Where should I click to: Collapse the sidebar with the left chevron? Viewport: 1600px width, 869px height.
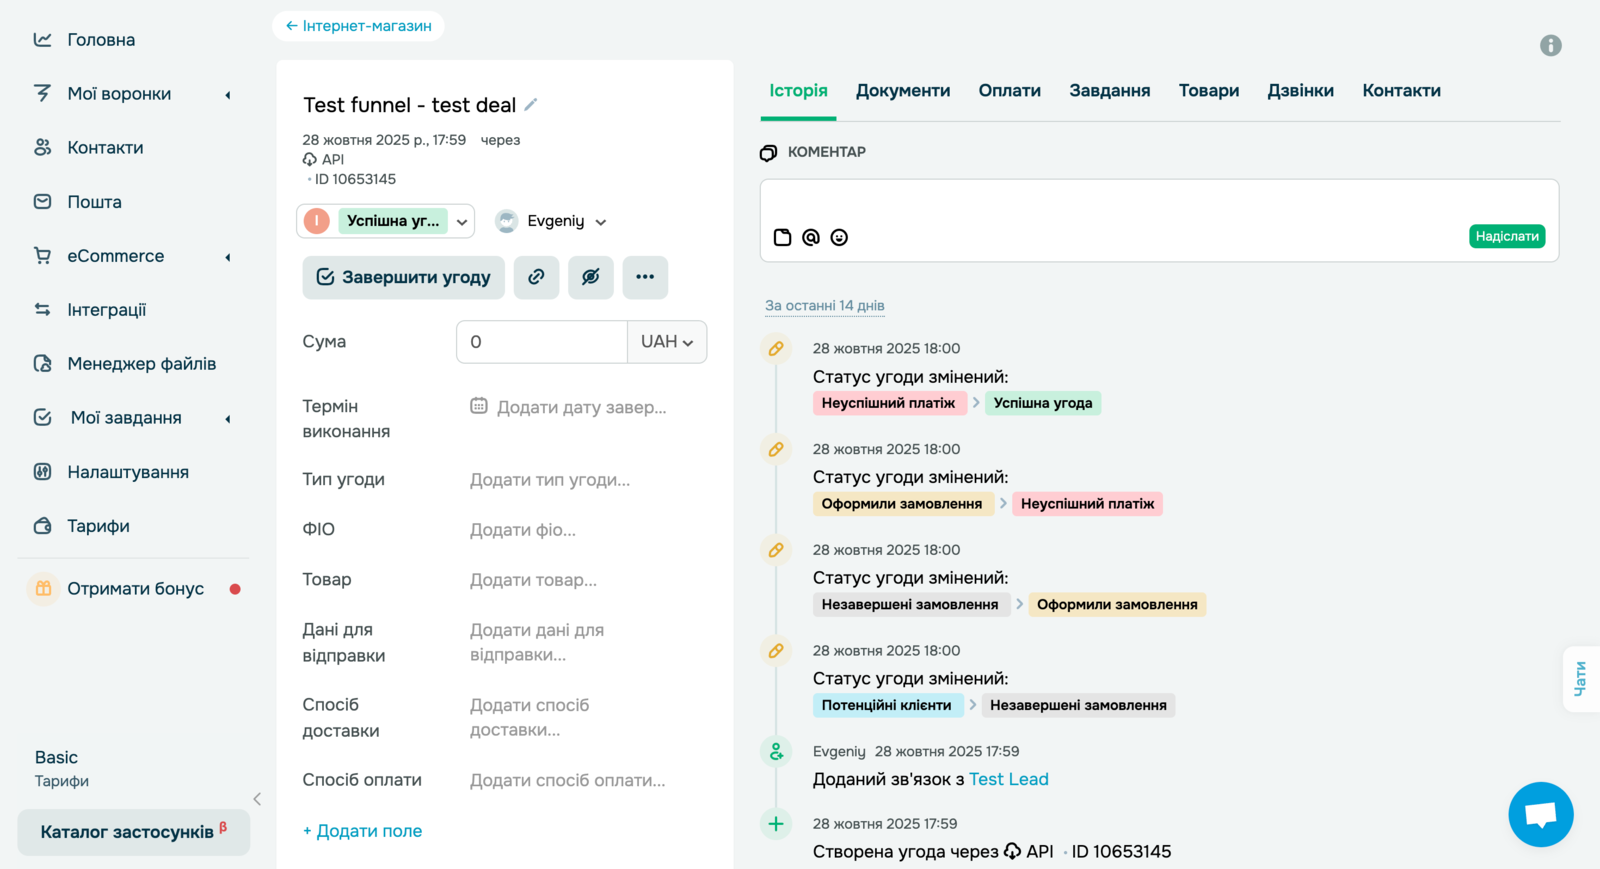[x=257, y=799]
